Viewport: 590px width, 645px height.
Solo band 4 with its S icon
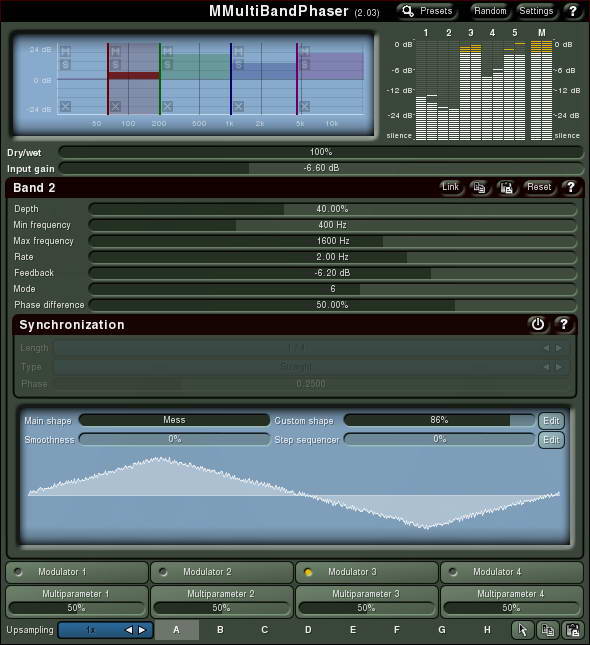pos(239,65)
